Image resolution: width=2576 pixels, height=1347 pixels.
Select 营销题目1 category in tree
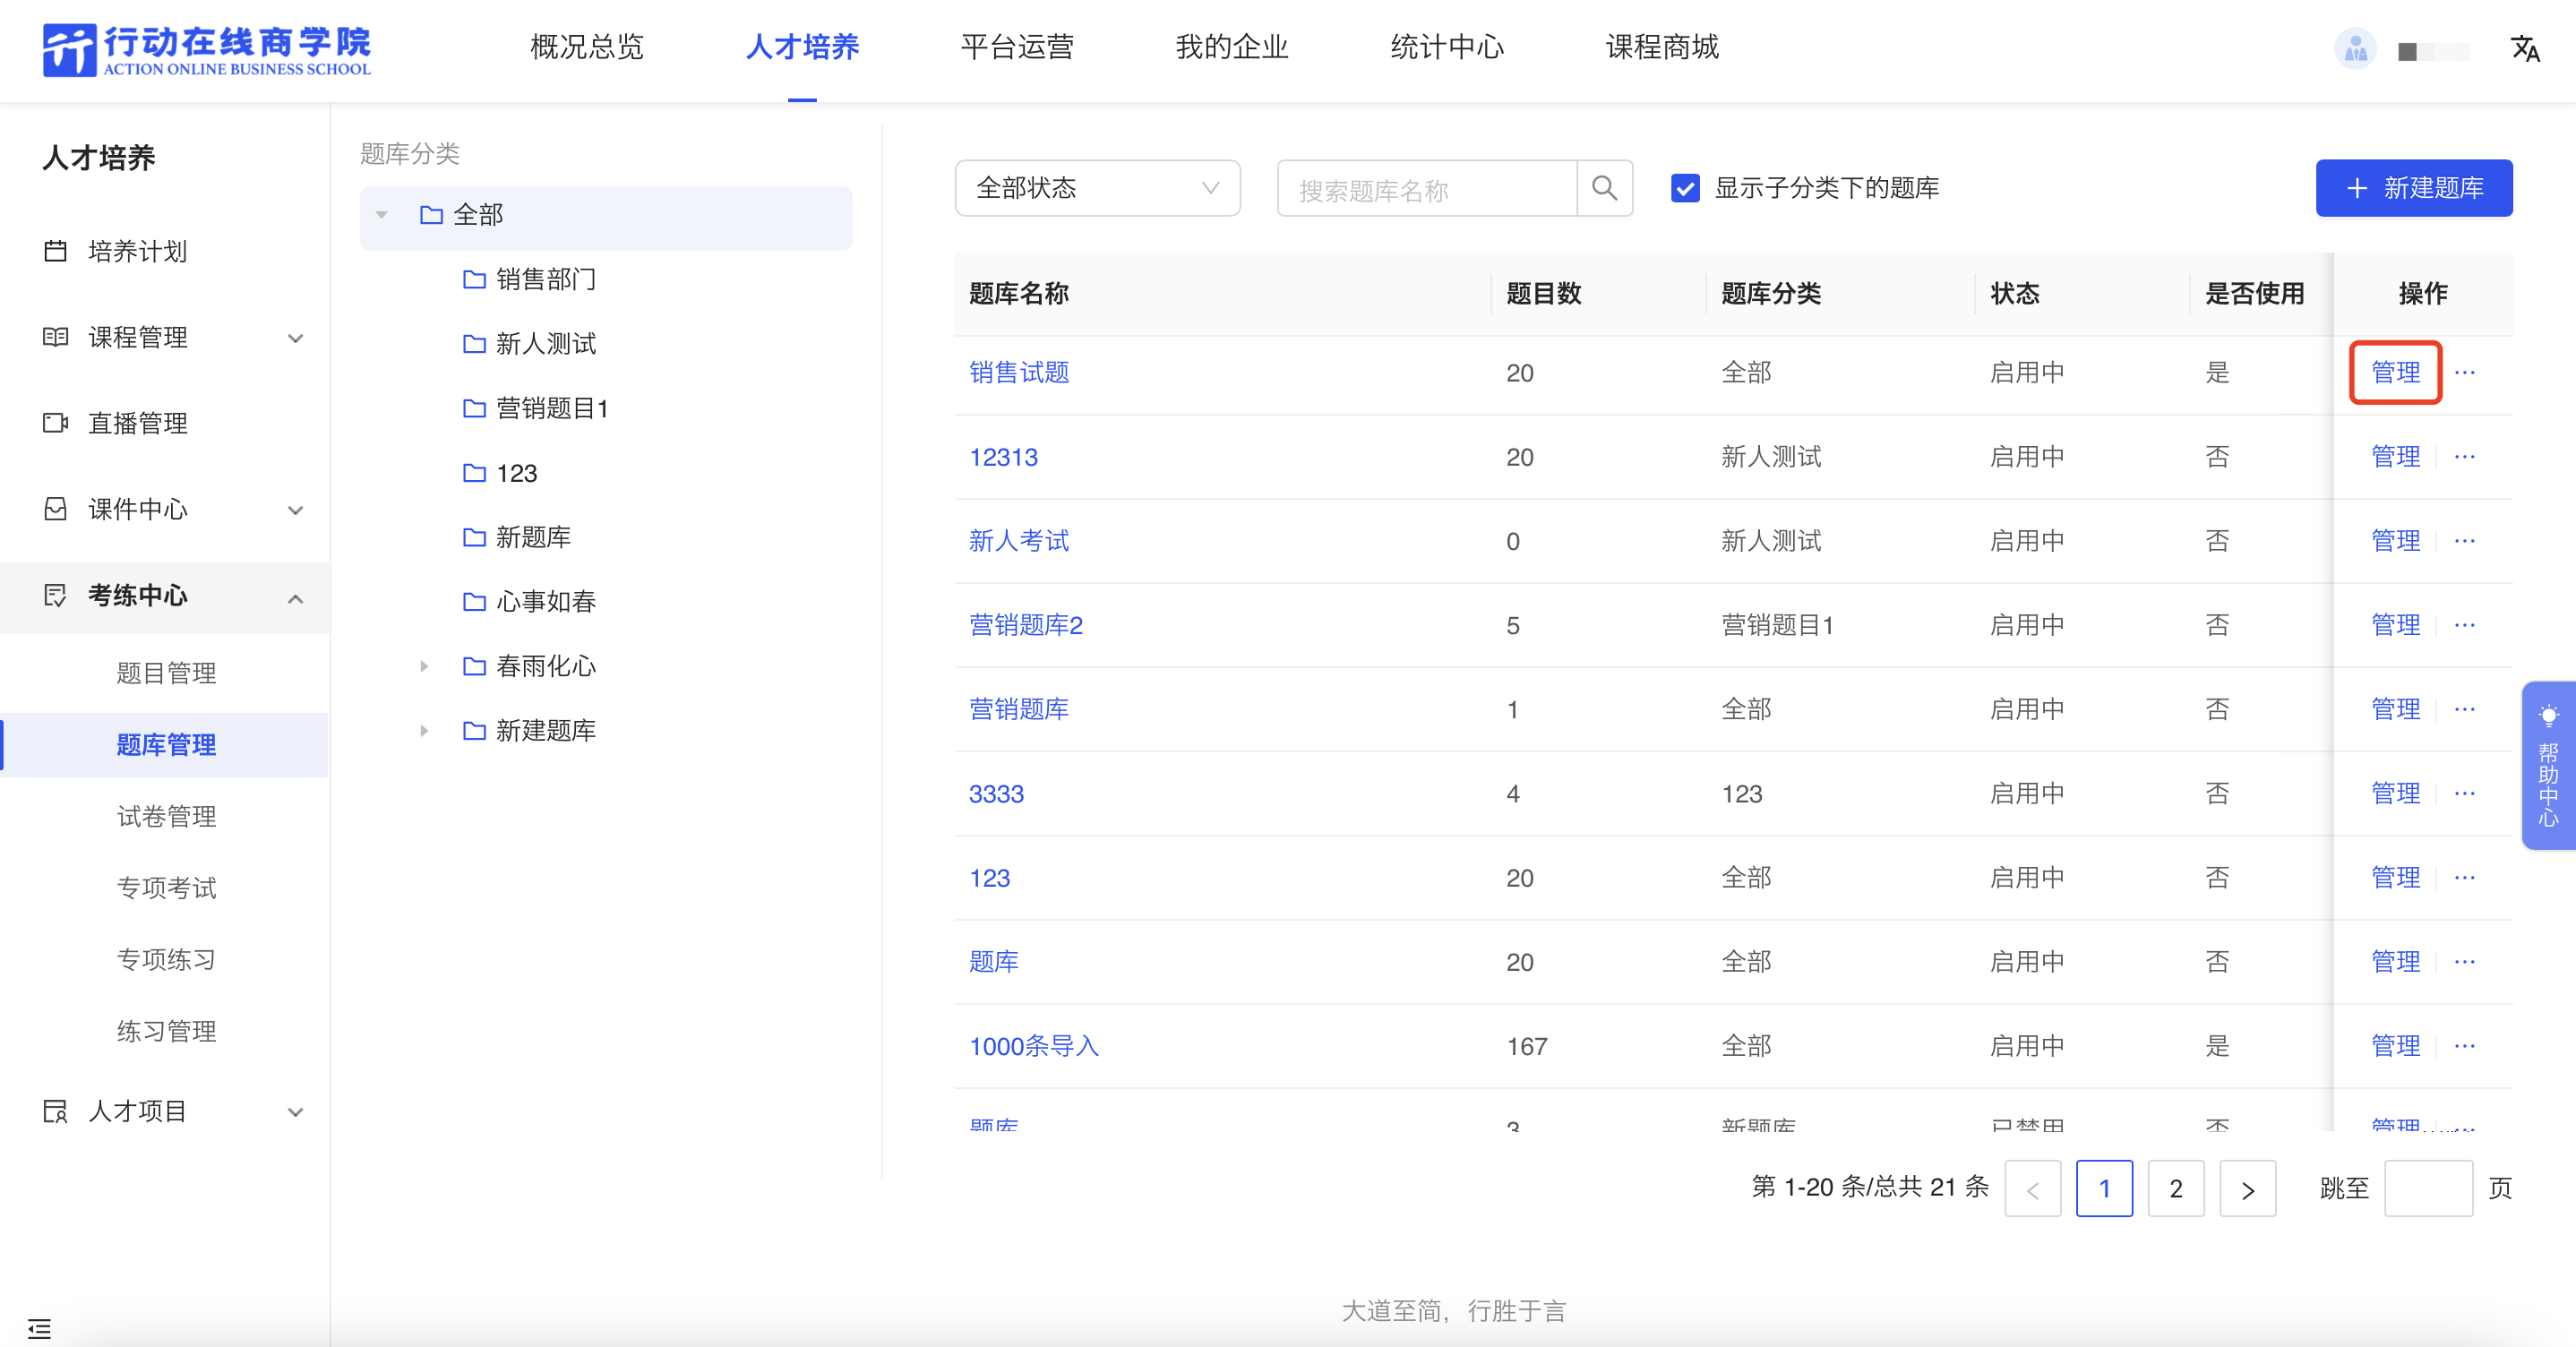point(552,408)
